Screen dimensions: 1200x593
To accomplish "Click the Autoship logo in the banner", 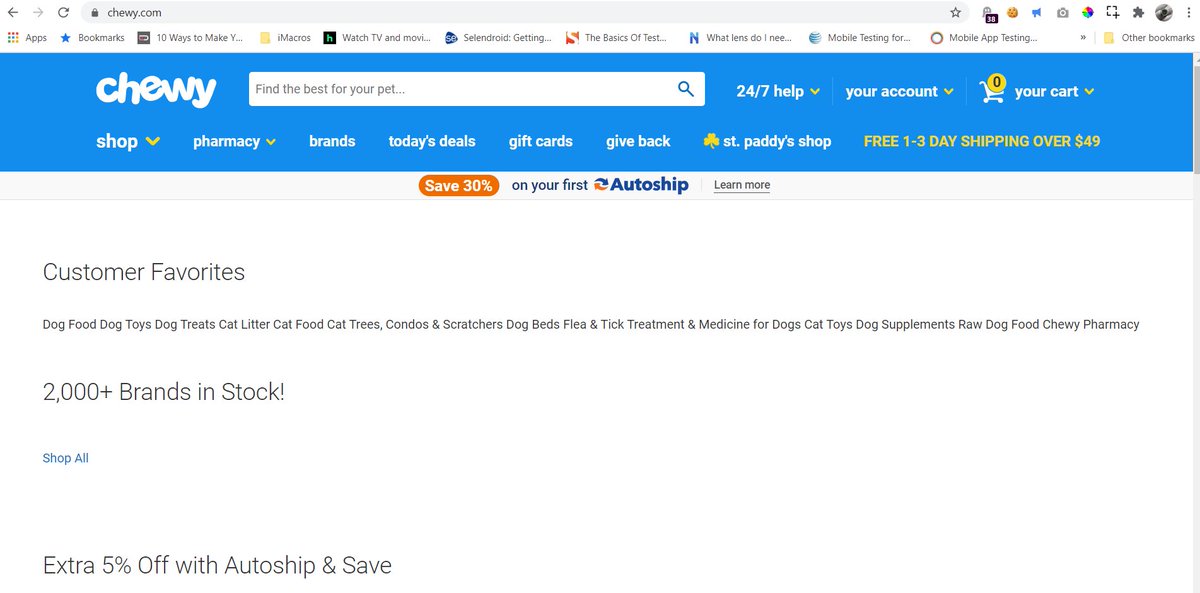I will [x=641, y=185].
